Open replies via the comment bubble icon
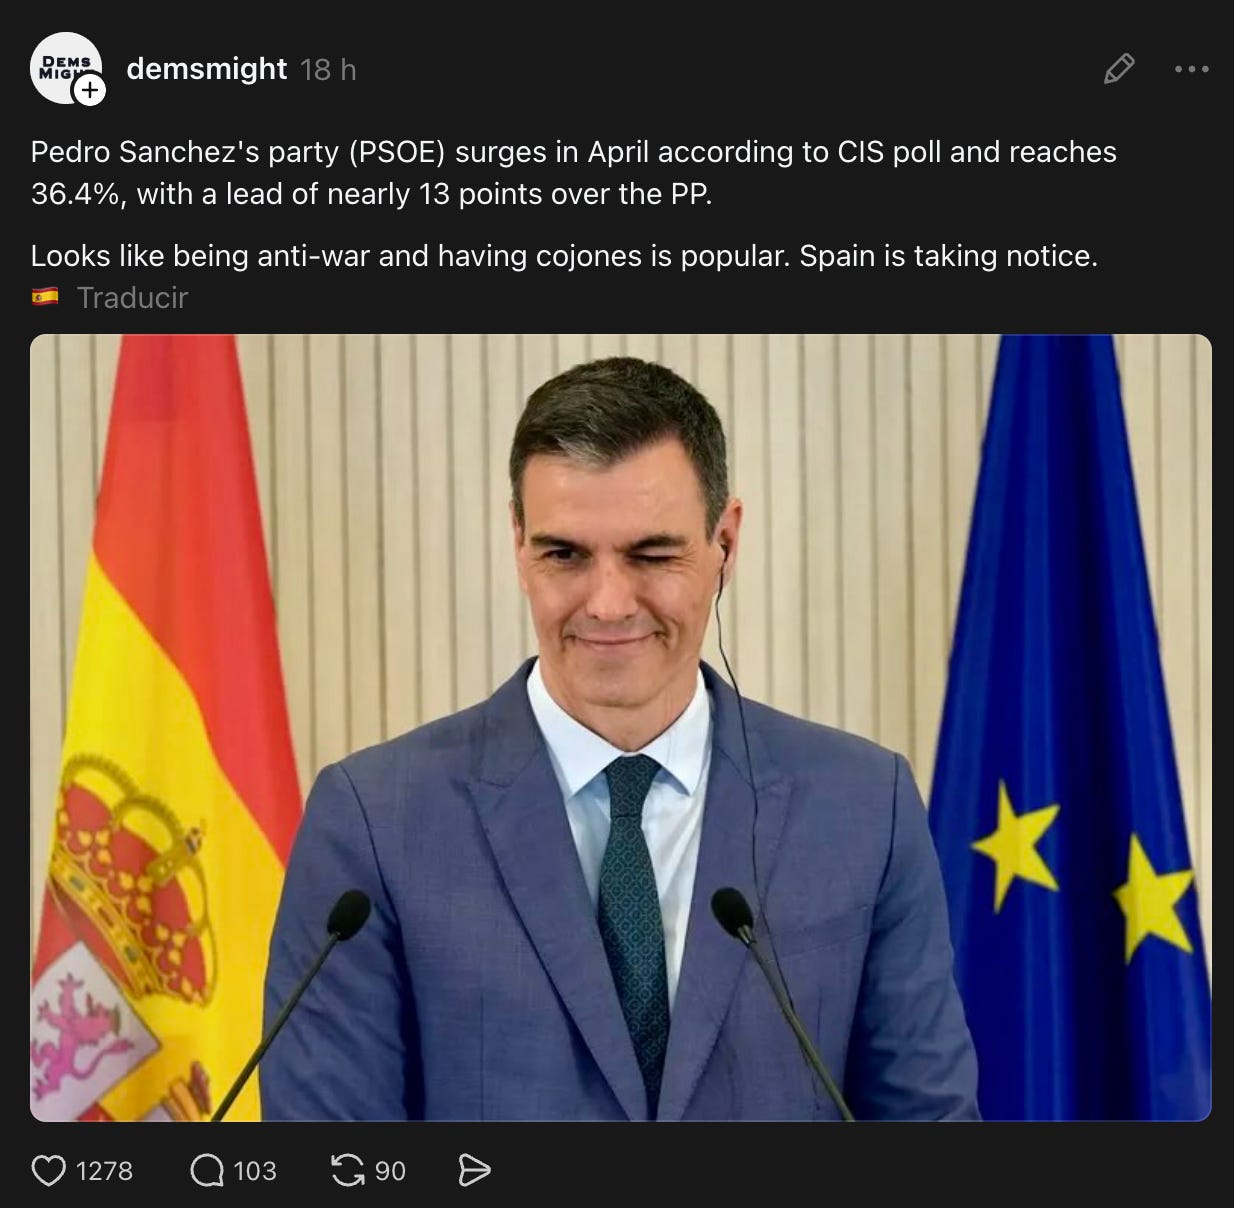The image size is (1234, 1208). click(207, 1170)
